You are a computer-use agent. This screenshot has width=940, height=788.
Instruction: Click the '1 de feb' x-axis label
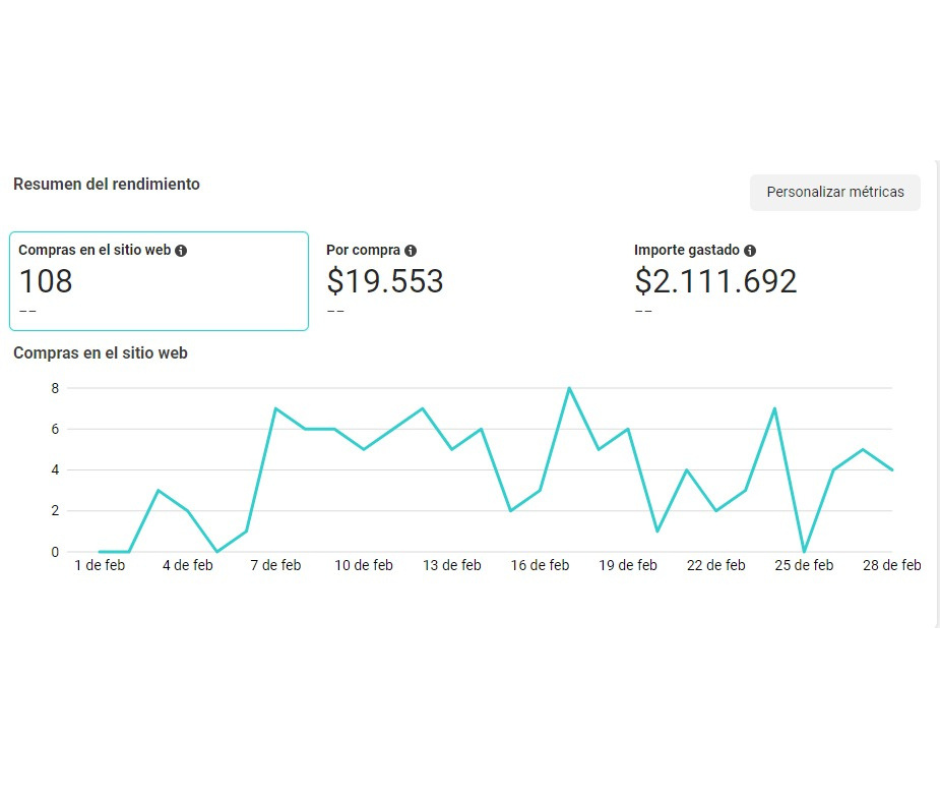click(x=100, y=566)
